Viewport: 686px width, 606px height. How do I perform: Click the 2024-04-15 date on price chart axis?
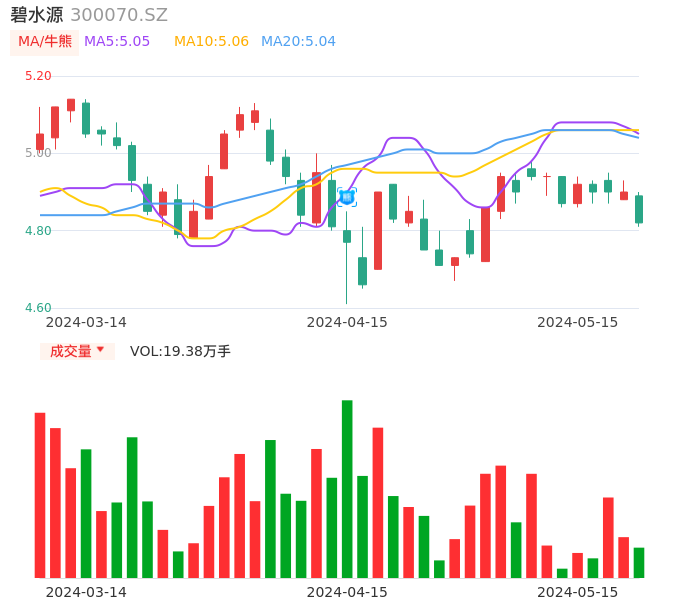pyautogui.click(x=347, y=322)
